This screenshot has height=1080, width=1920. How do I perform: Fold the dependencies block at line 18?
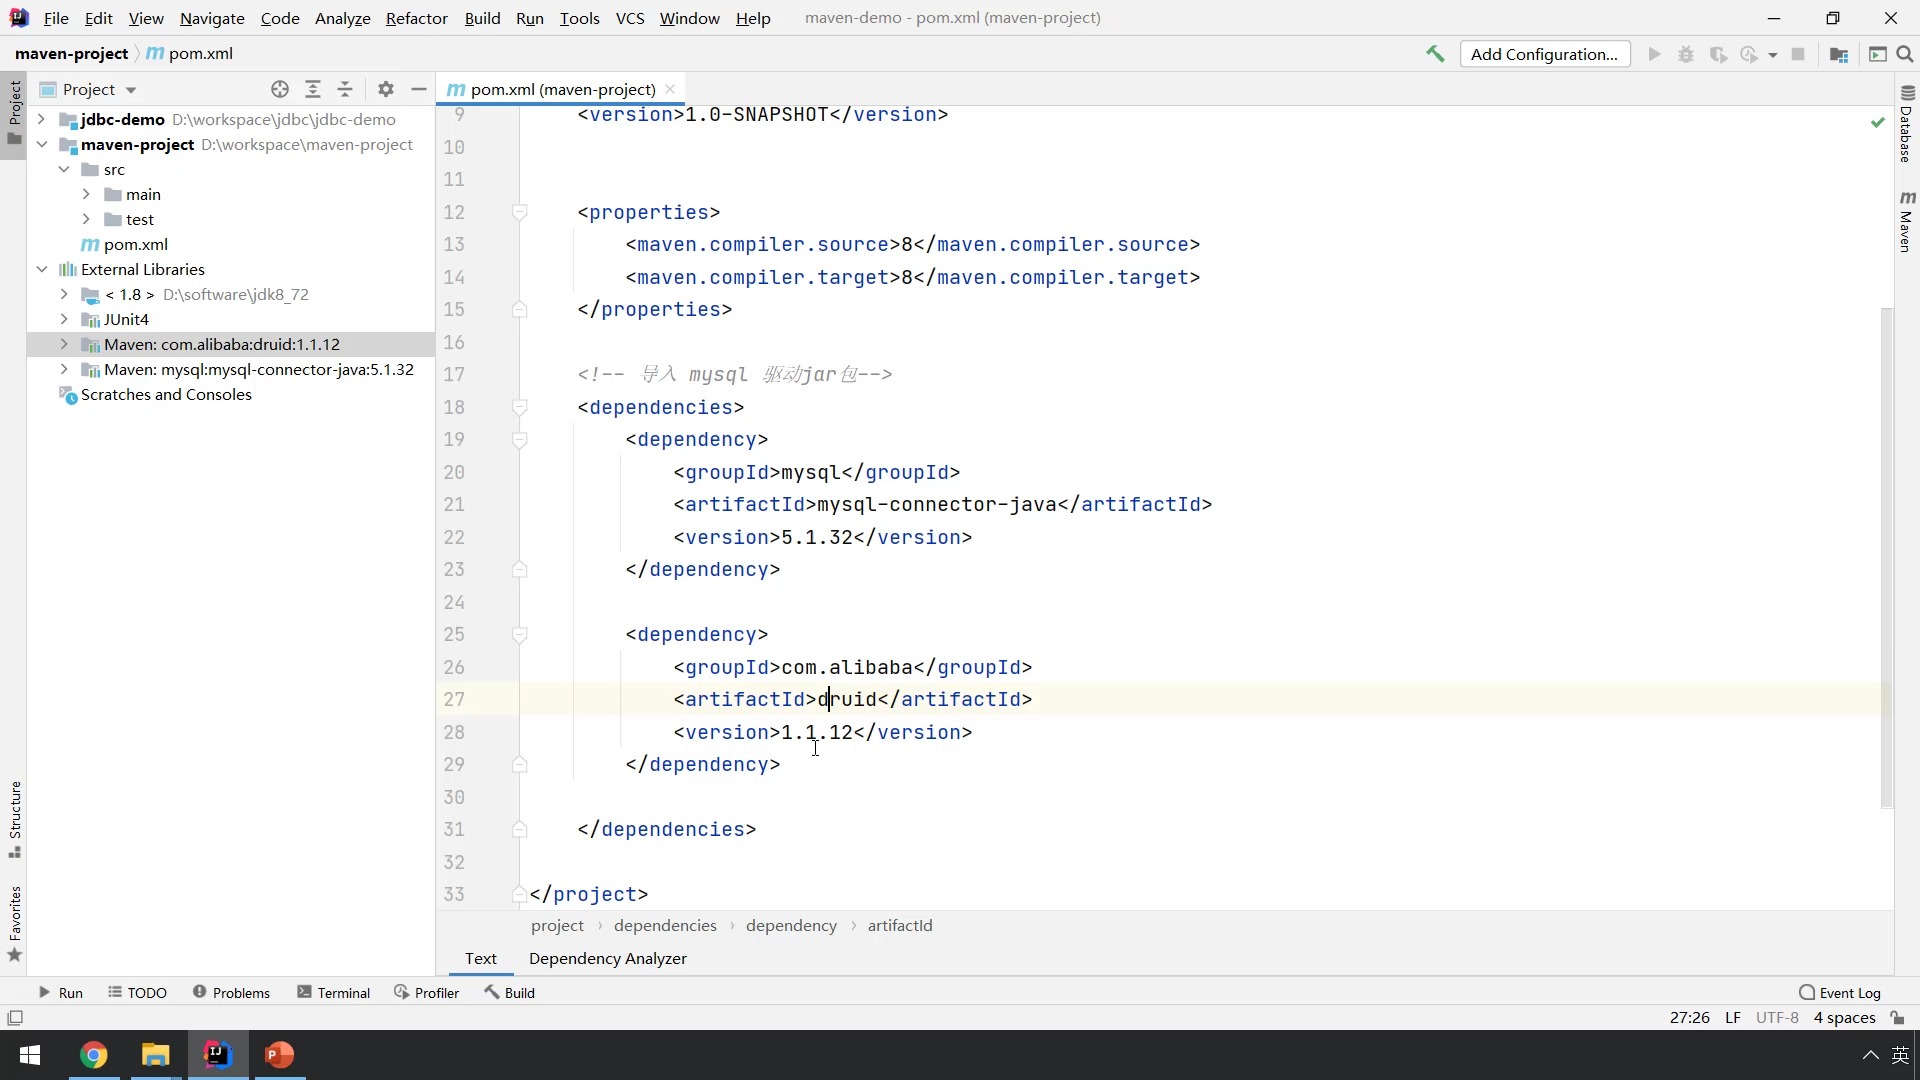[519, 407]
